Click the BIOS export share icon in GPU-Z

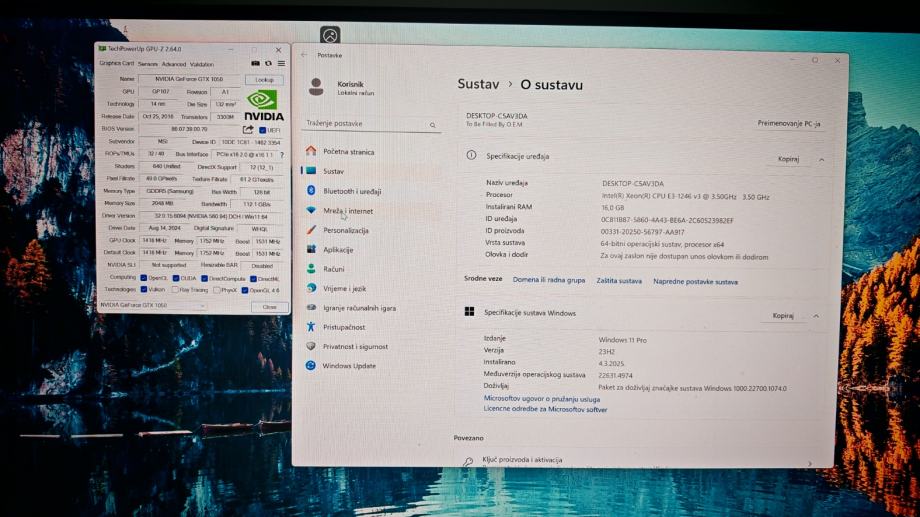click(x=248, y=130)
